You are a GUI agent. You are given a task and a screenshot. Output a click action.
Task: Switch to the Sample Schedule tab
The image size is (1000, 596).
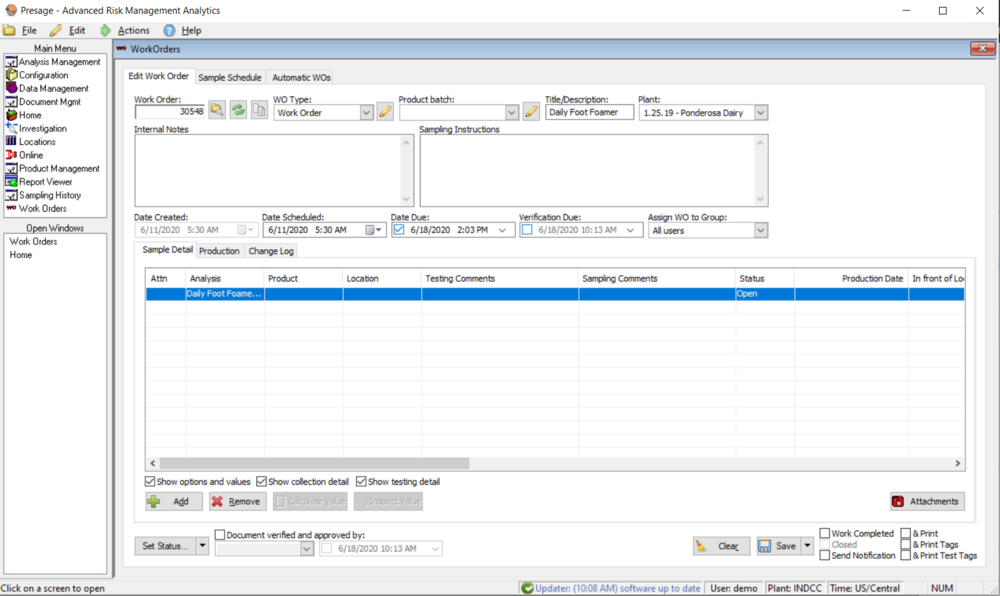[x=229, y=77]
